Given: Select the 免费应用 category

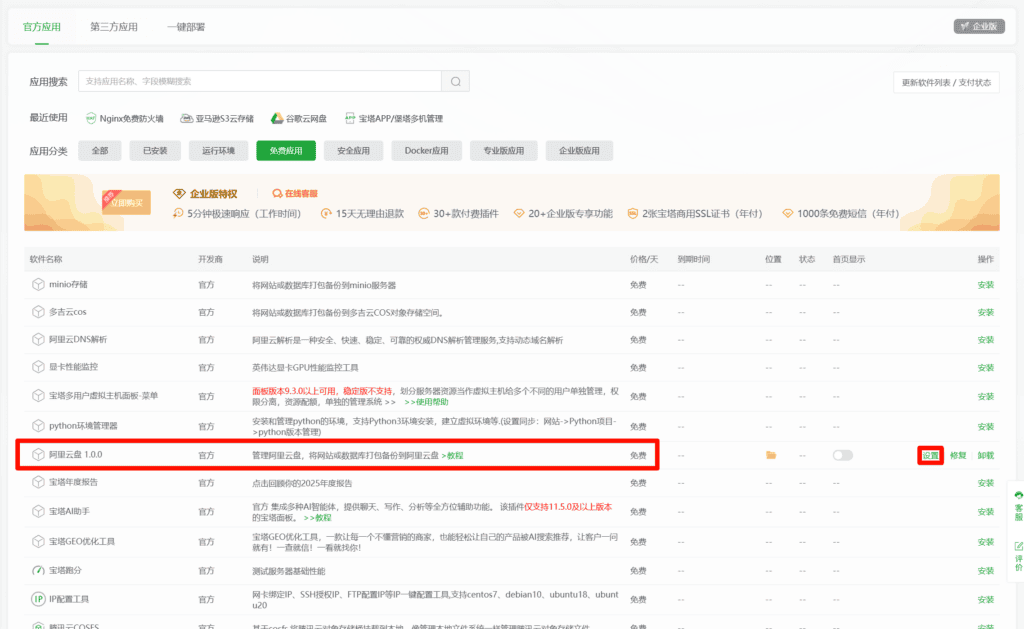Looking at the screenshot, I should pyautogui.click(x=286, y=150).
